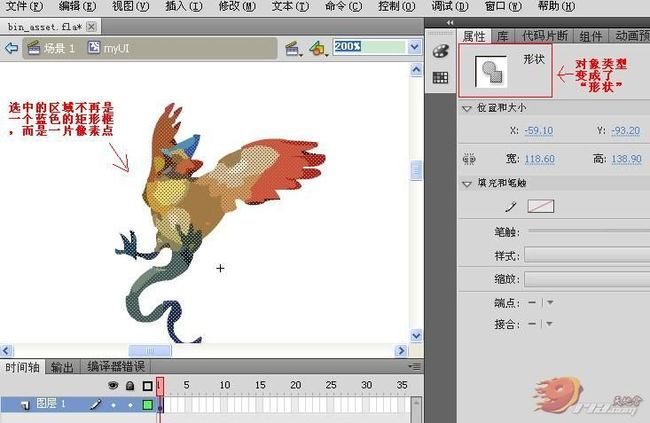Open the 视图 menu
Viewport: 650px width, 423px height.
click(131, 6)
